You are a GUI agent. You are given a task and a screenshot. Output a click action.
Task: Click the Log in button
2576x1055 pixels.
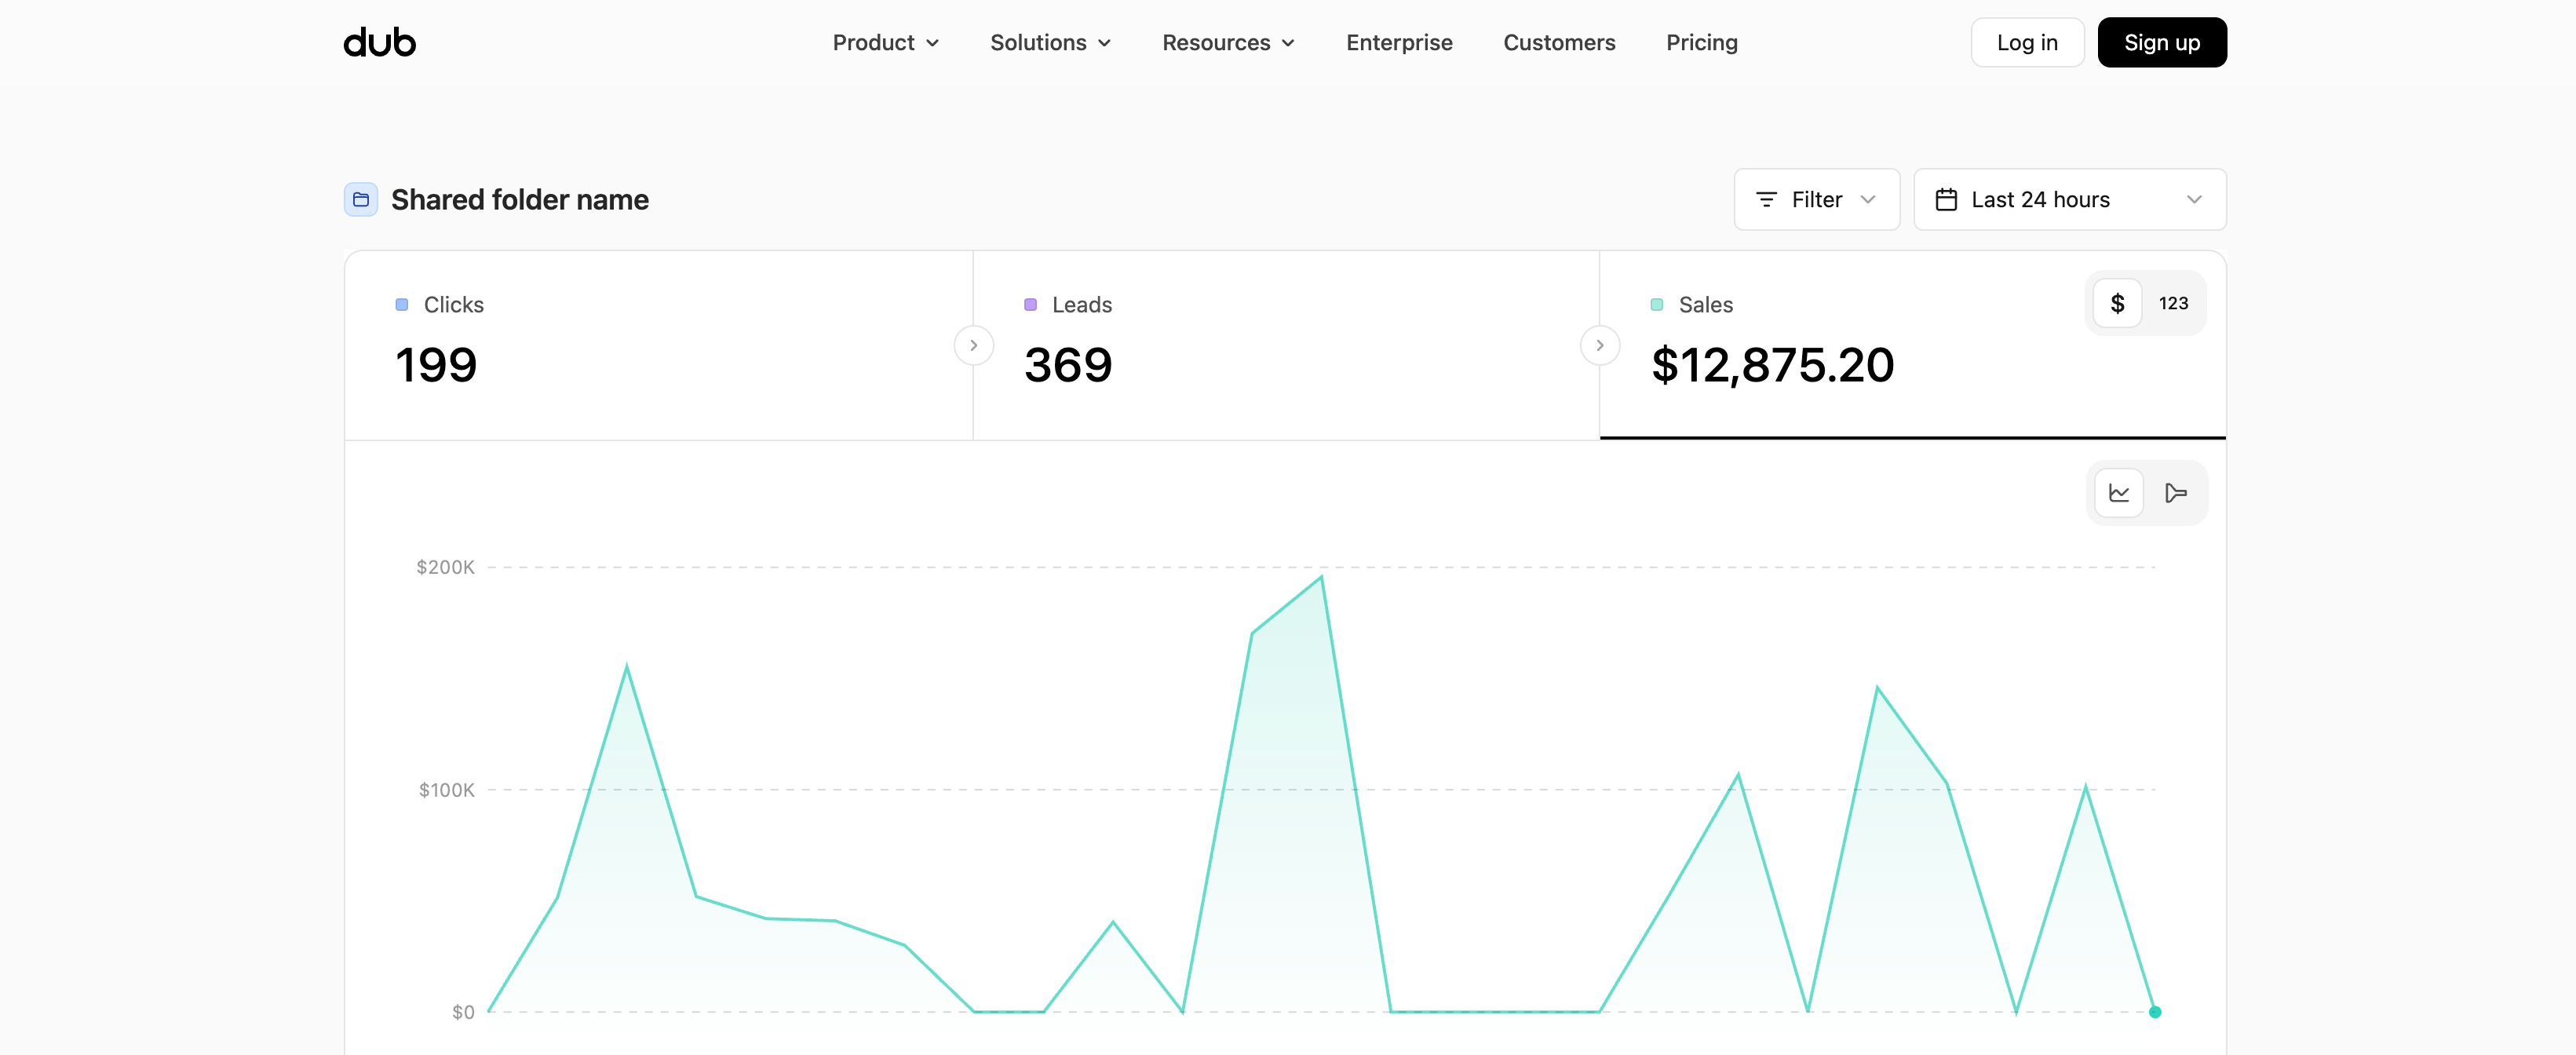pos(2027,42)
